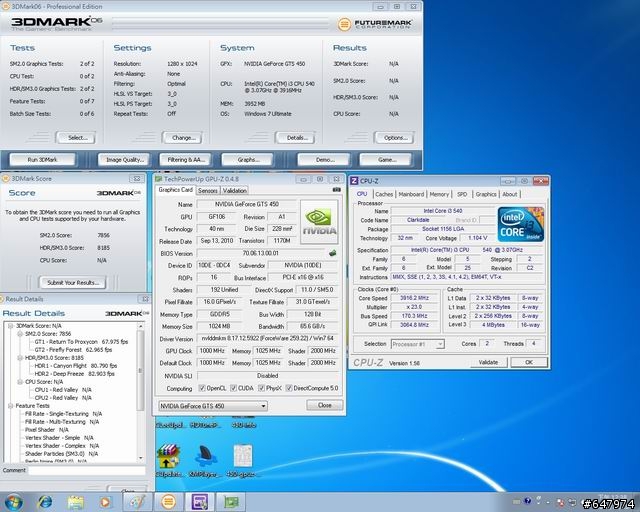The image size is (640, 512).
Task: Collapse the CPU Score tree node
Action: [x=20, y=382]
